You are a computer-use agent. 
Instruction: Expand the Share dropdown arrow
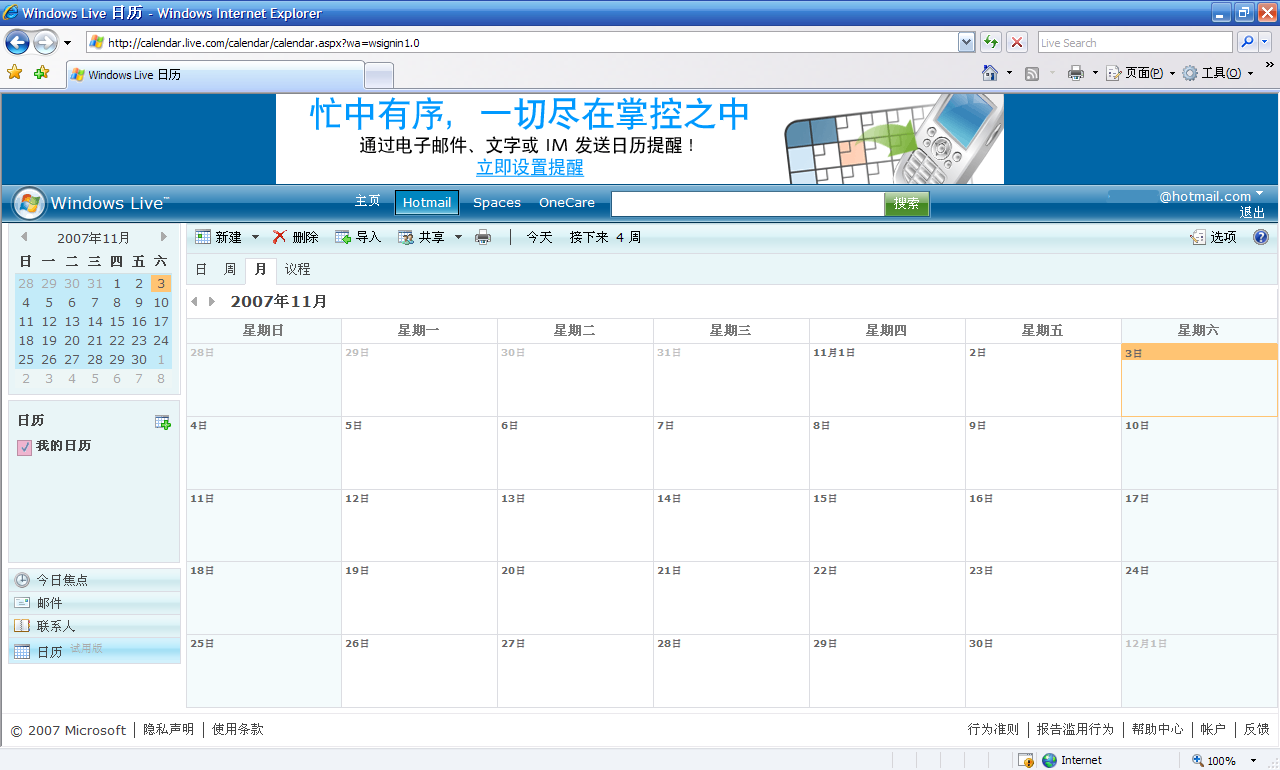point(458,237)
